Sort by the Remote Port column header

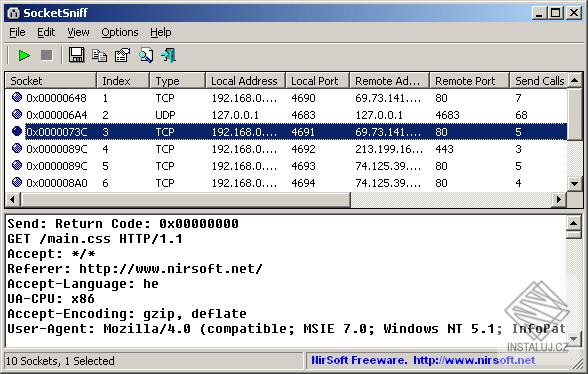tap(470, 81)
